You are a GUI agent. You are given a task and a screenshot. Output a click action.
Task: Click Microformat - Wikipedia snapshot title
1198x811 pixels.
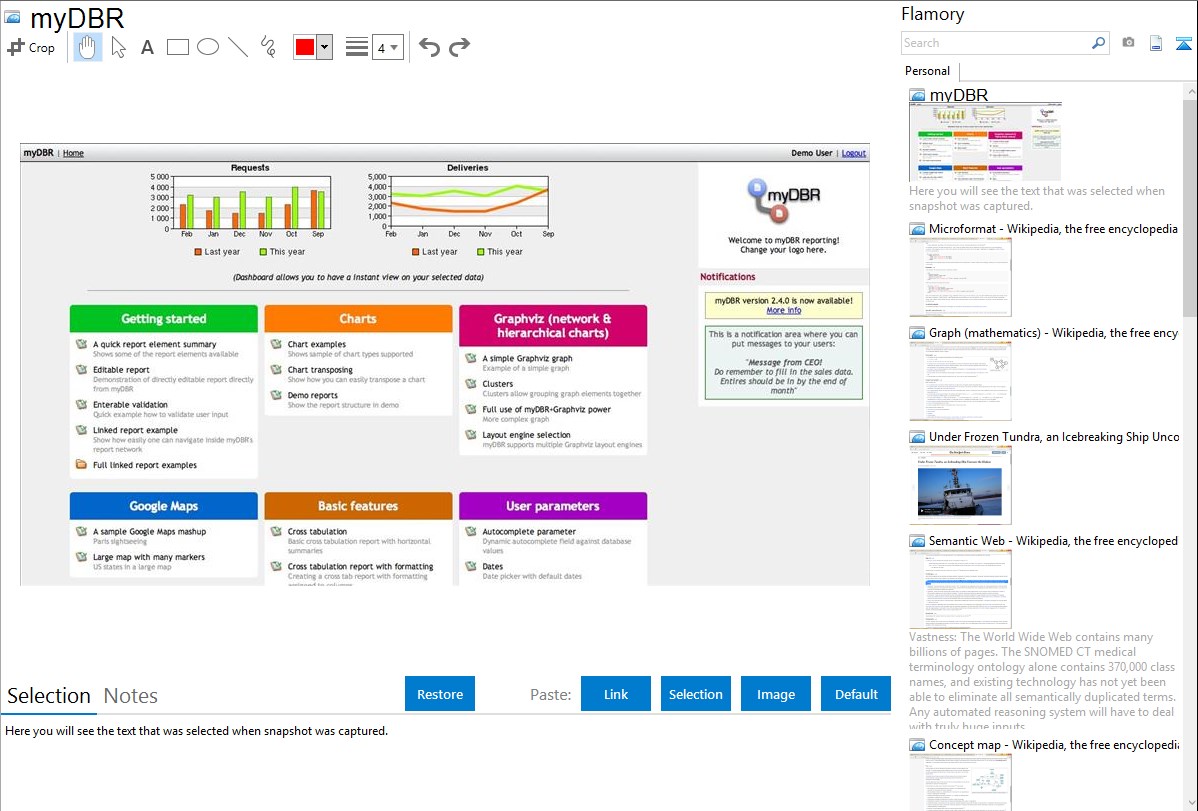1053,229
